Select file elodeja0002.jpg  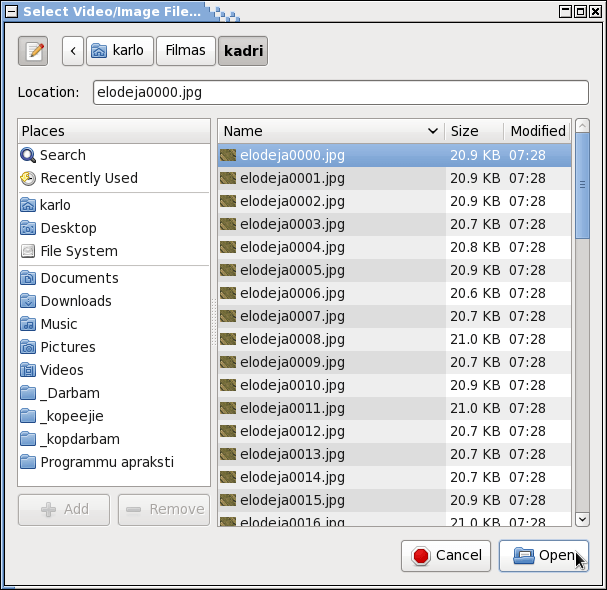394,201
